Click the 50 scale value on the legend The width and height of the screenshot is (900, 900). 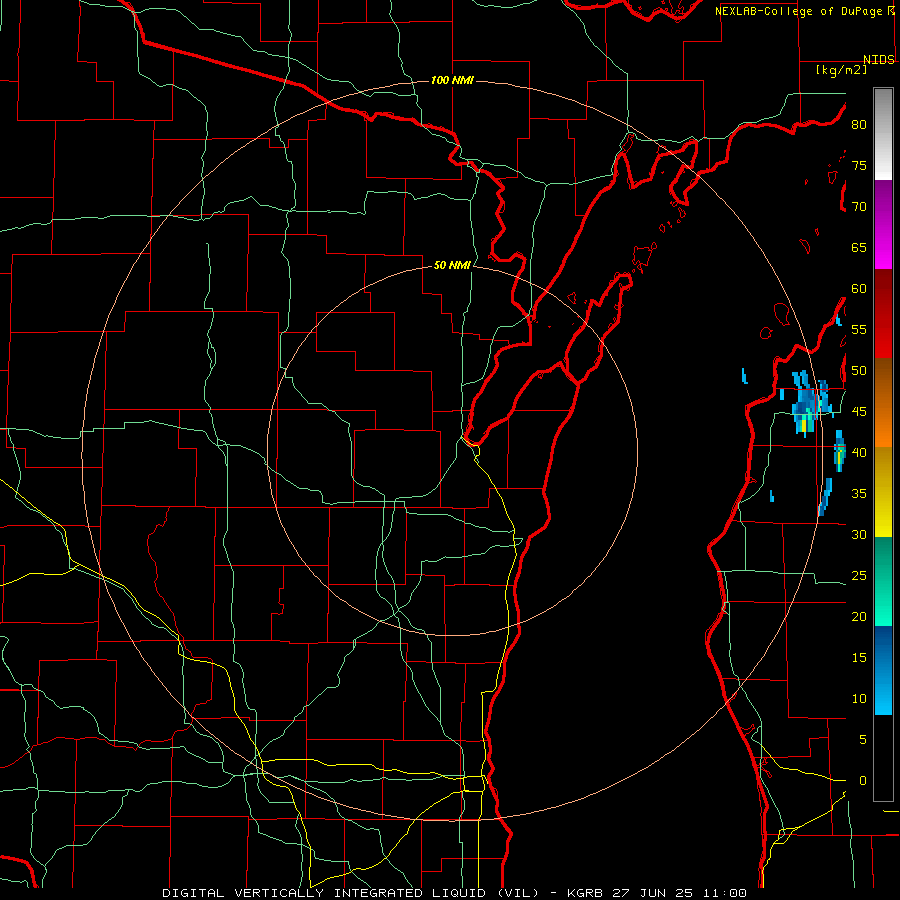[x=859, y=371]
